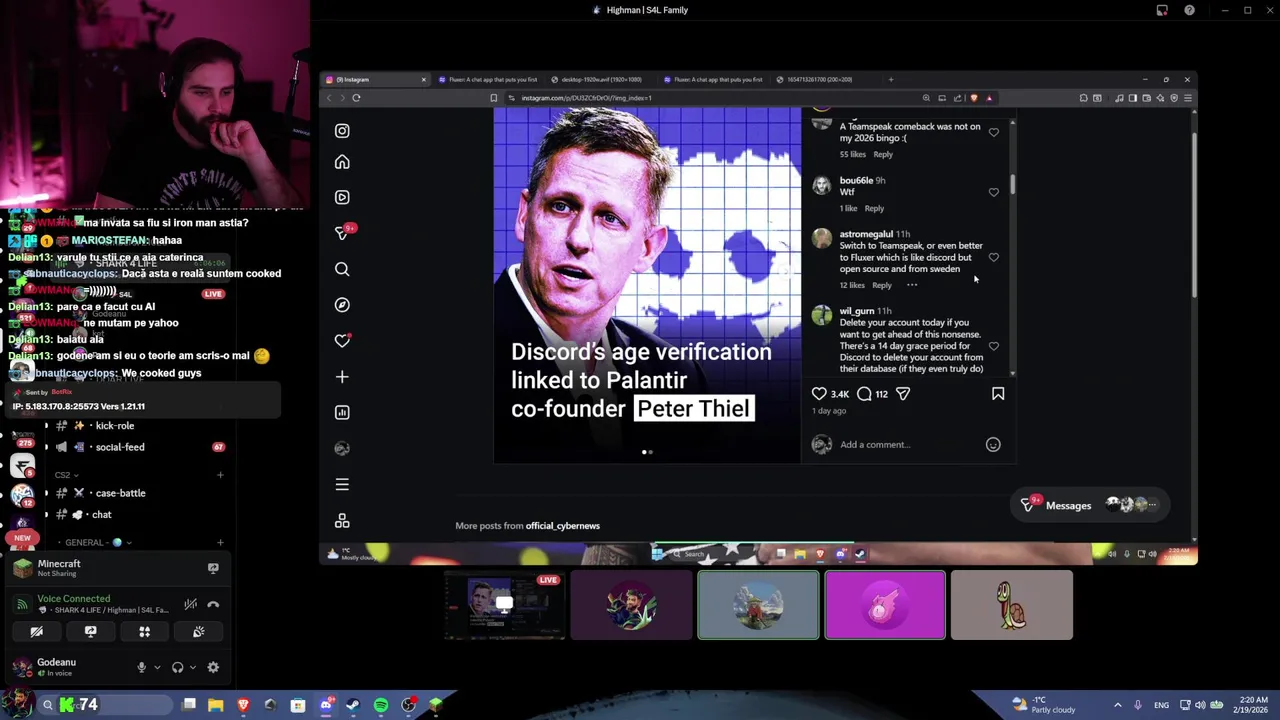Open Instagram Reels icon in sidebar
Viewport: 1280px width, 720px height.
(342, 197)
